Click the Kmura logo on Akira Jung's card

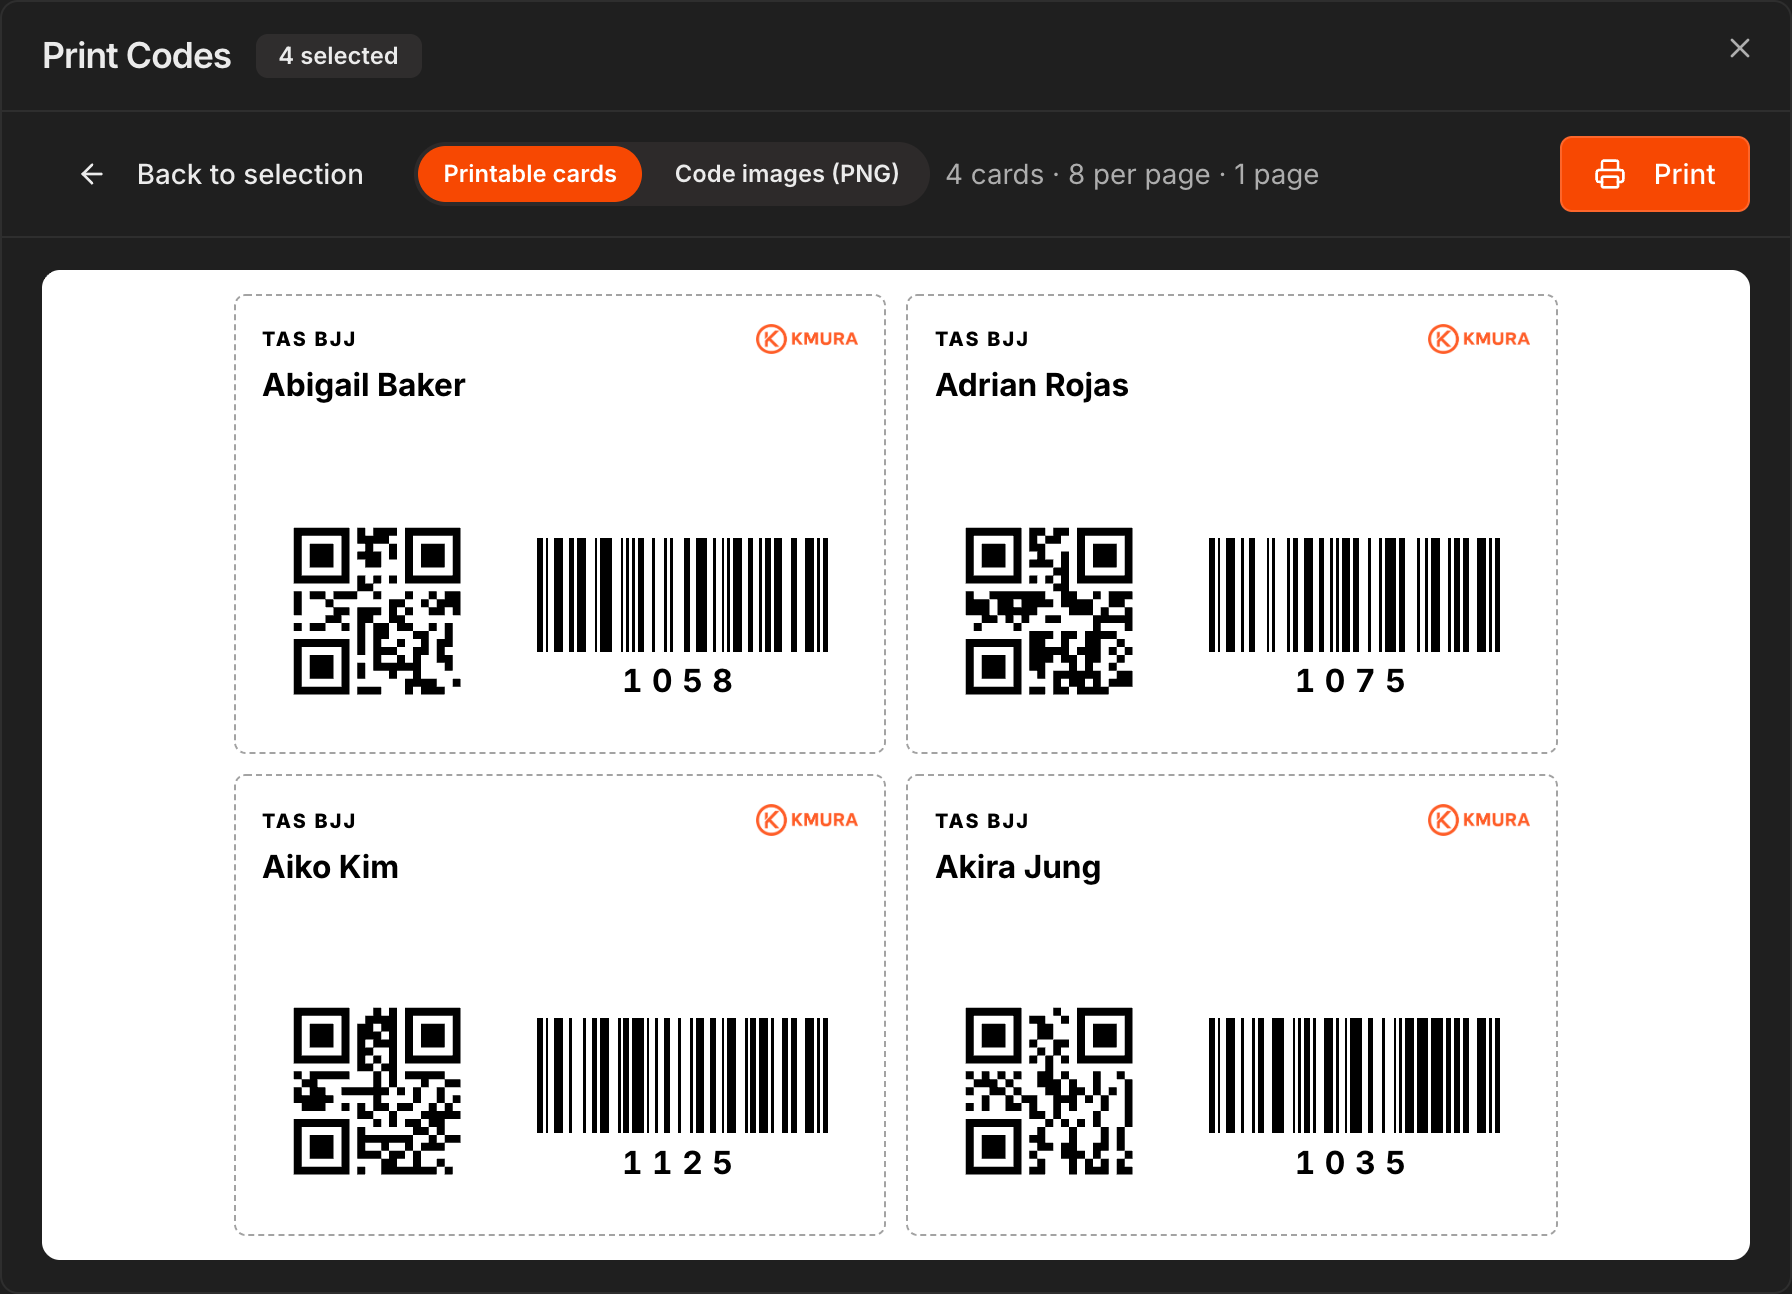click(x=1479, y=820)
